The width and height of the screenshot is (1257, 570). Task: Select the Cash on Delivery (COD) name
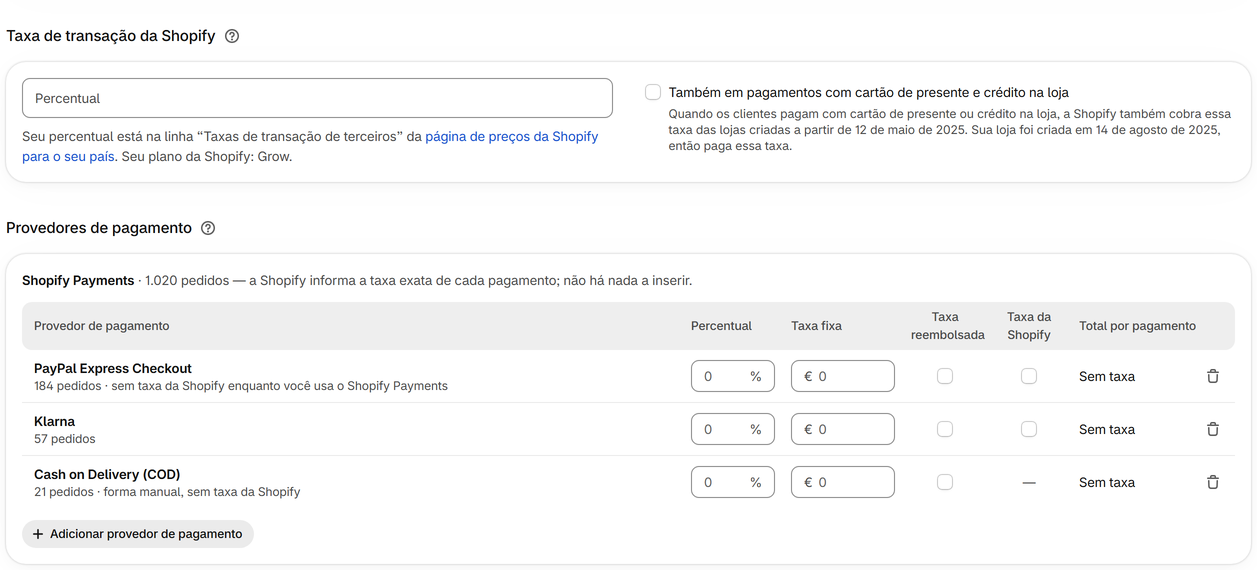pos(107,474)
